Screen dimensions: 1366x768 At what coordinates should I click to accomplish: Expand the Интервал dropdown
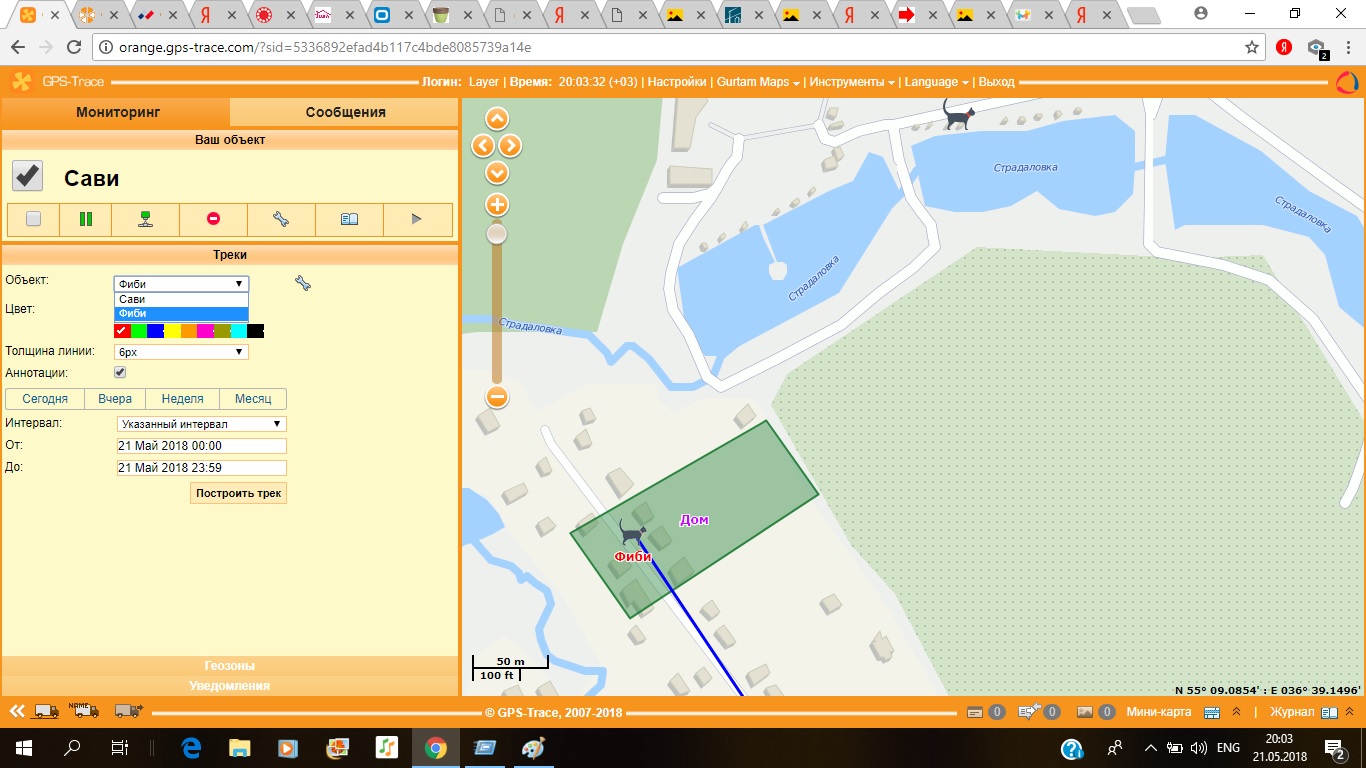click(200, 424)
